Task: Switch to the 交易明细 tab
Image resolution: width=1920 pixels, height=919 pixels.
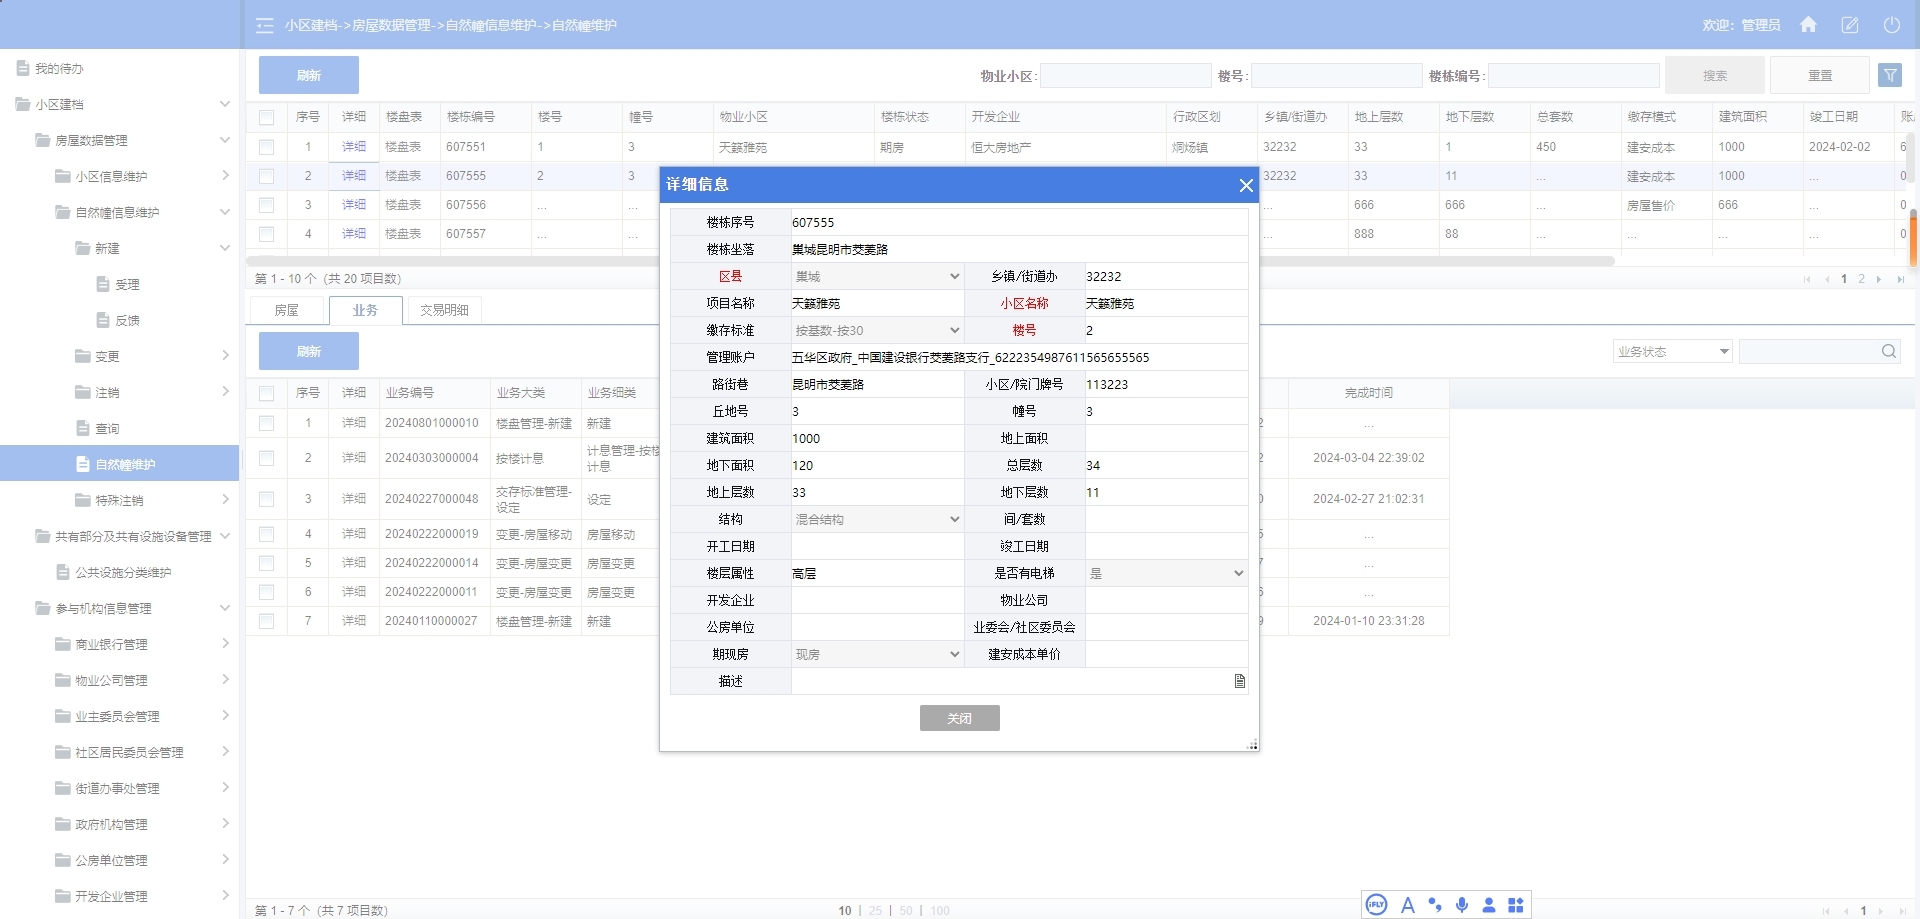Action: click(444, 310)
